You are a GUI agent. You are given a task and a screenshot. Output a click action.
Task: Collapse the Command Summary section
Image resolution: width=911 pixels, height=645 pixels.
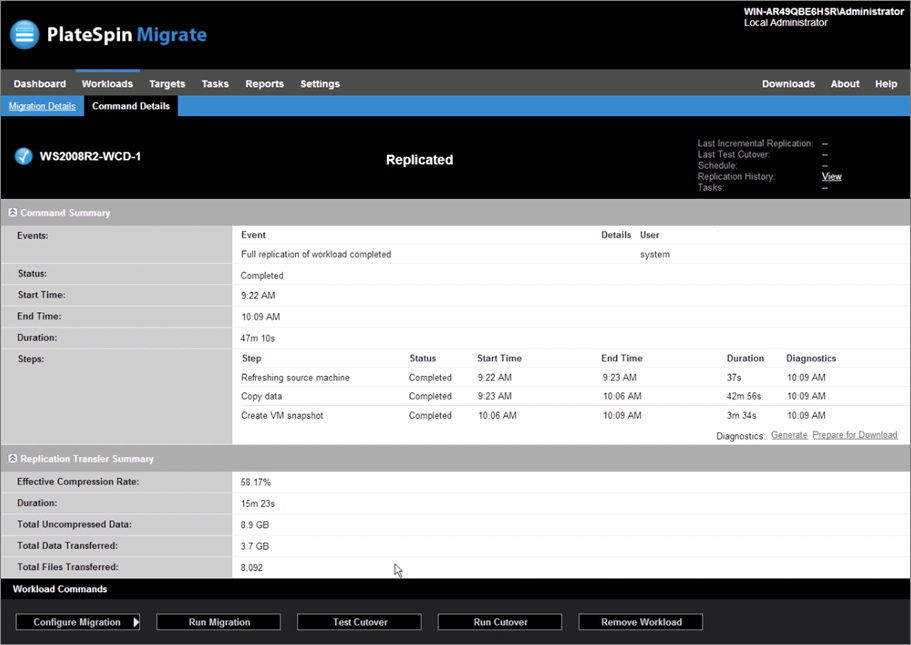13,213
